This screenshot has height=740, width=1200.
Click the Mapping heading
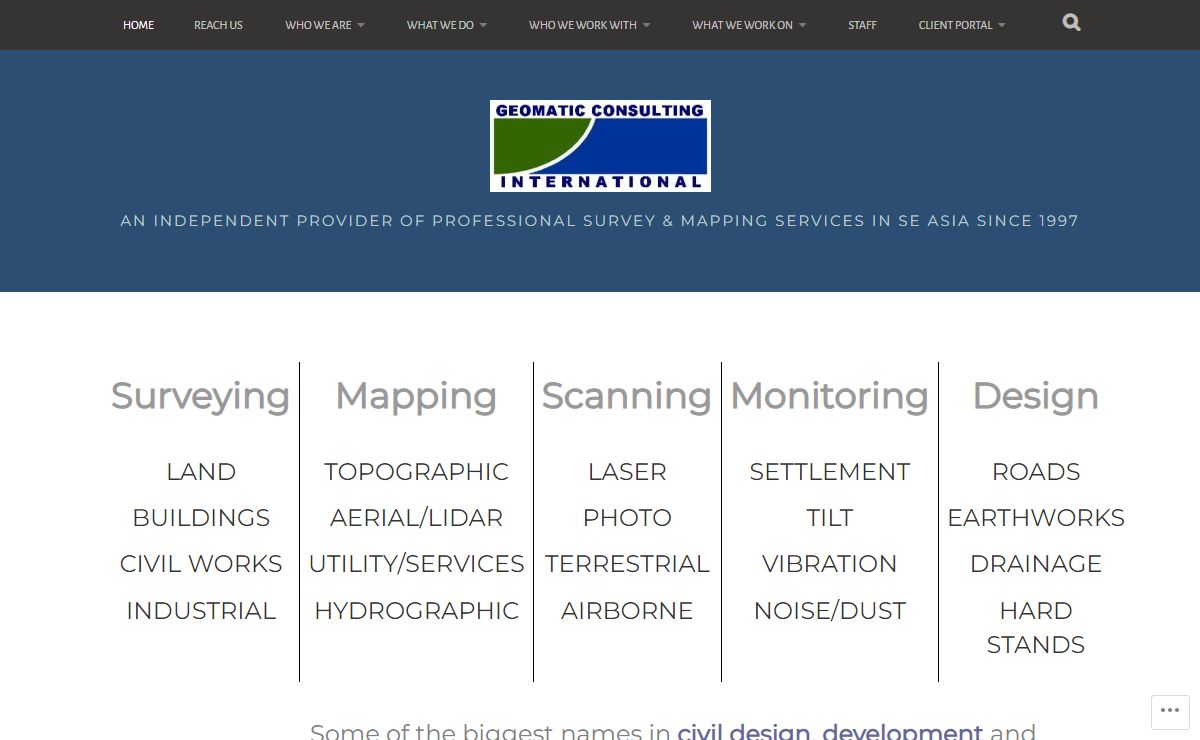416,396
